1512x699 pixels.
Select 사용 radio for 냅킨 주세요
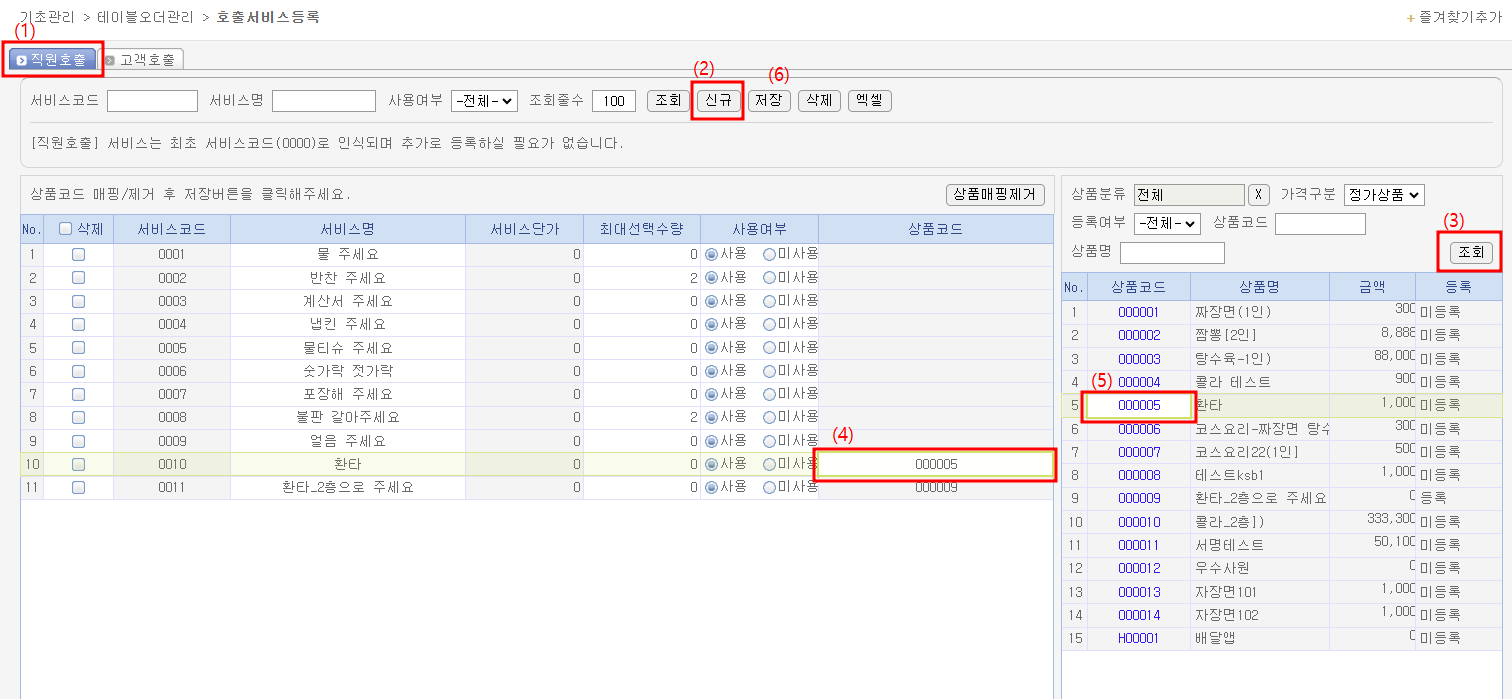711,324
